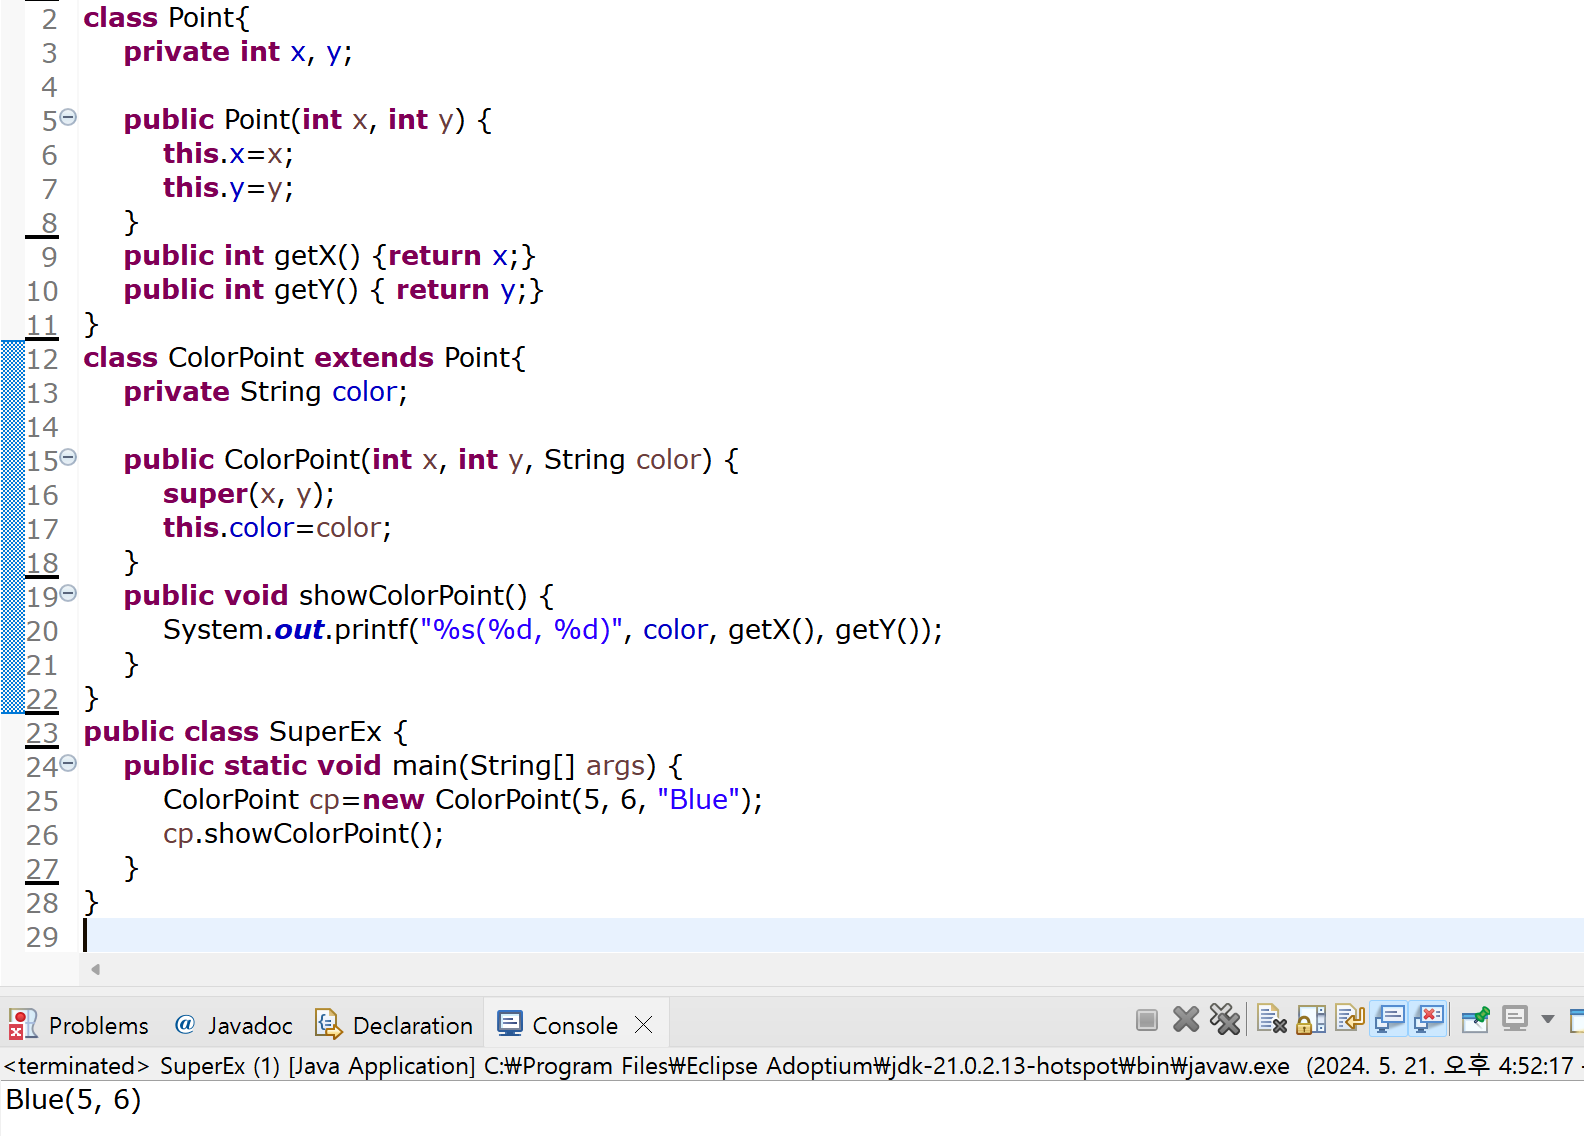Click the editor horizontal scrollbar left arrow

tap(95, 969)
